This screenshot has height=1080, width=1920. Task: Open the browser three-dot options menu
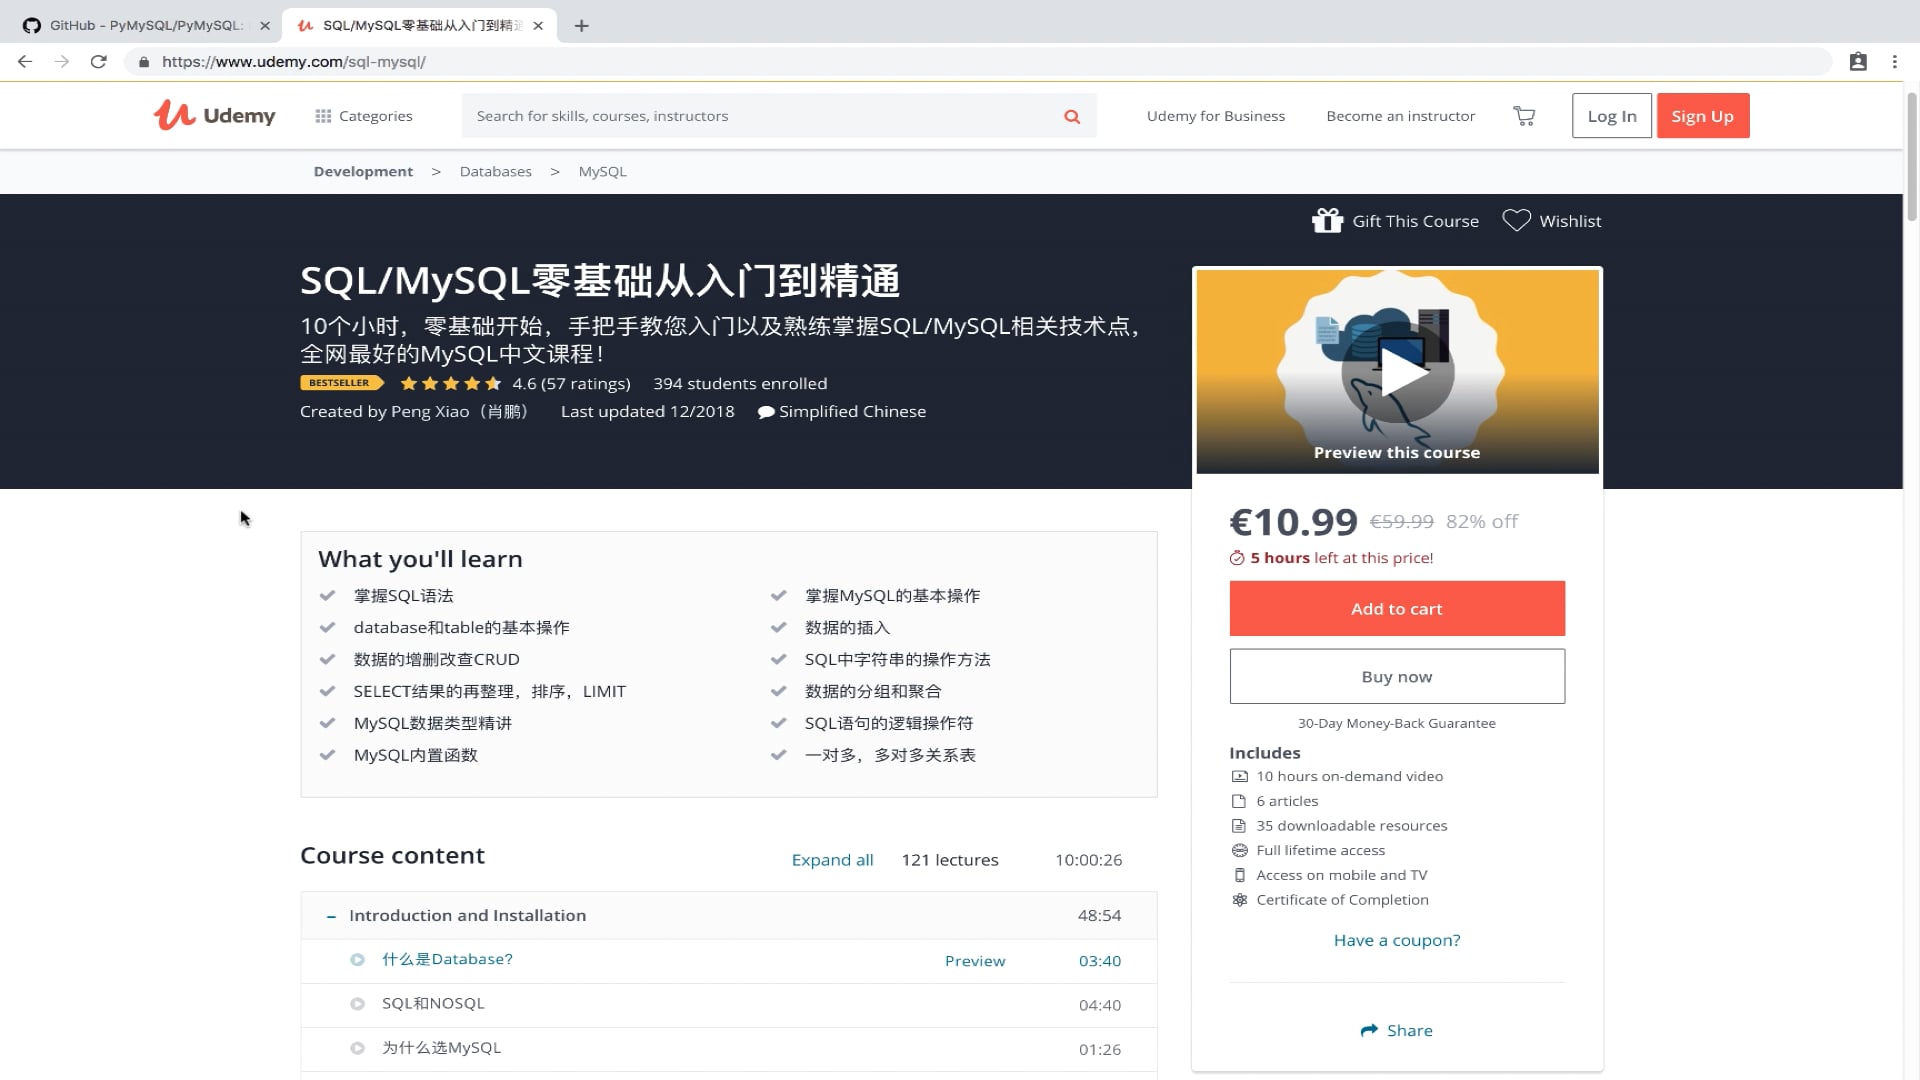click(1893, 61)
